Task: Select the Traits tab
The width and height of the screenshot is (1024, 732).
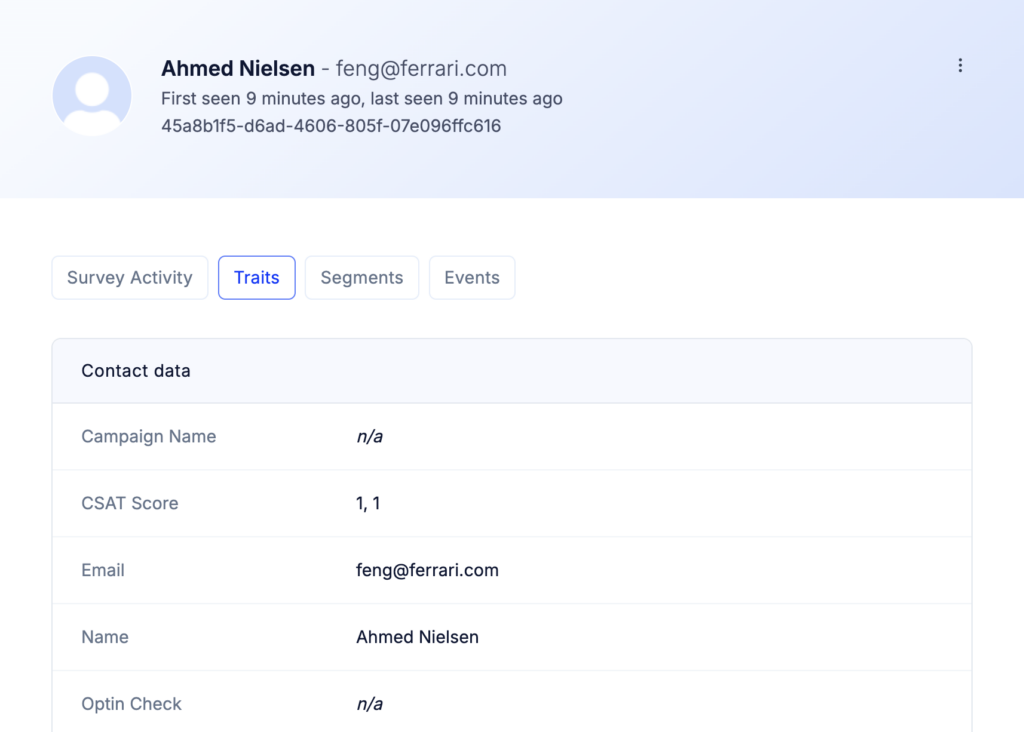Action: click(257, 278)
